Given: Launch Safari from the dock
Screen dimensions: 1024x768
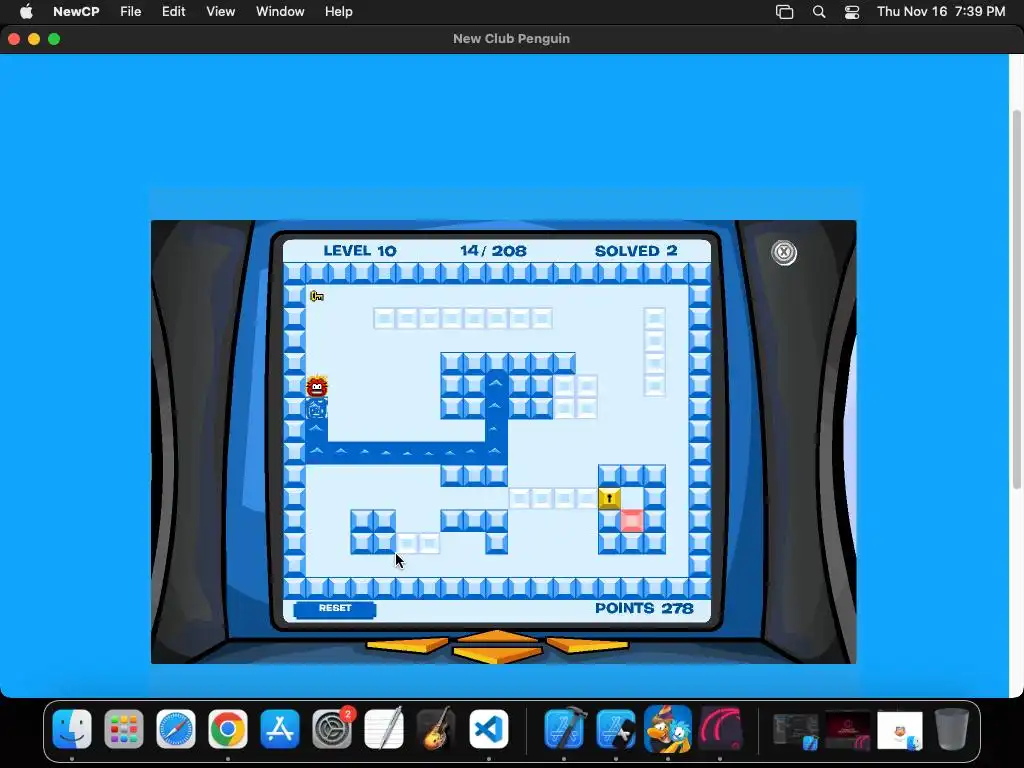Looking at the screenshot, I should (176, 729).
